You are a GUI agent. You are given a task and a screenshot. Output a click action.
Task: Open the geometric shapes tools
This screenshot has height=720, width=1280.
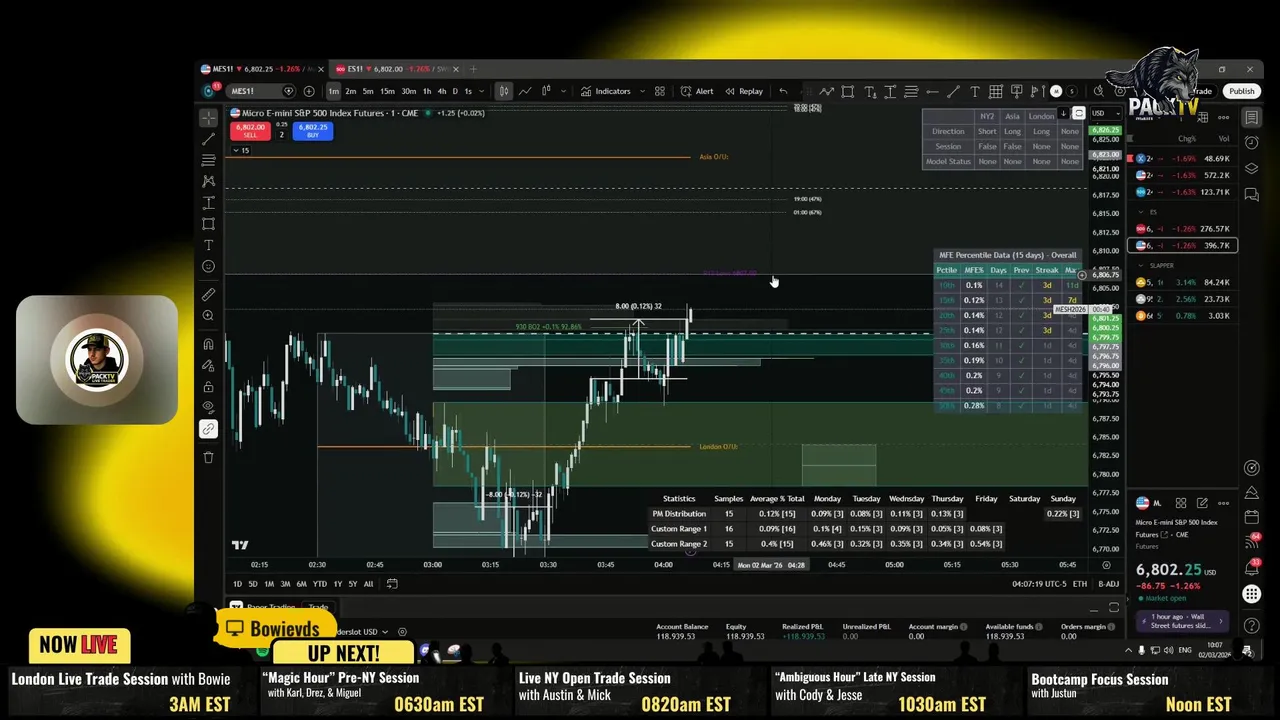coord(208,224)
